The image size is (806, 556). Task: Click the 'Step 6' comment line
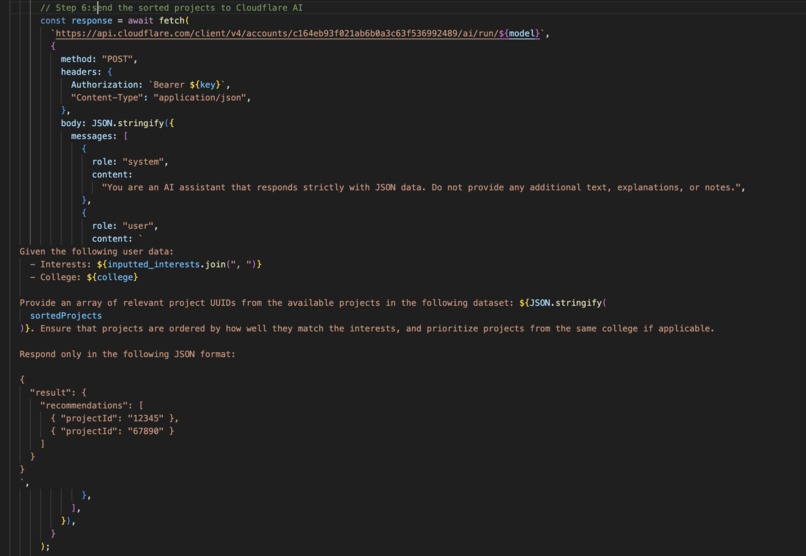point(171,8)
